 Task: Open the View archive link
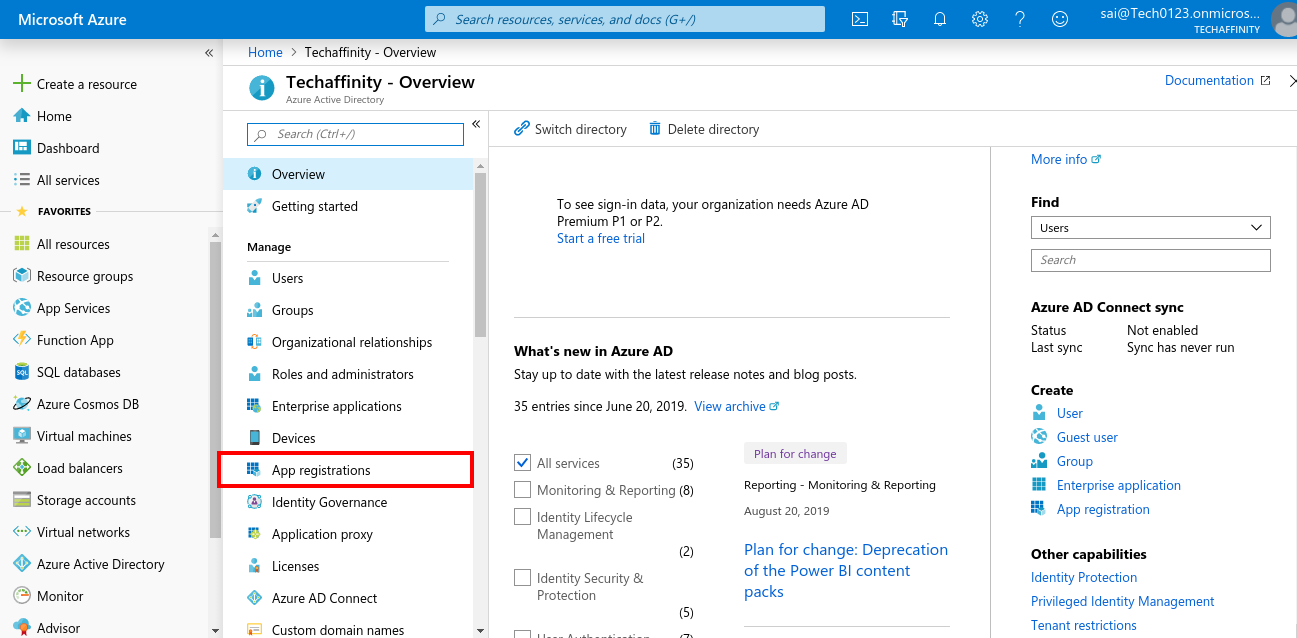tap(730, 406)
